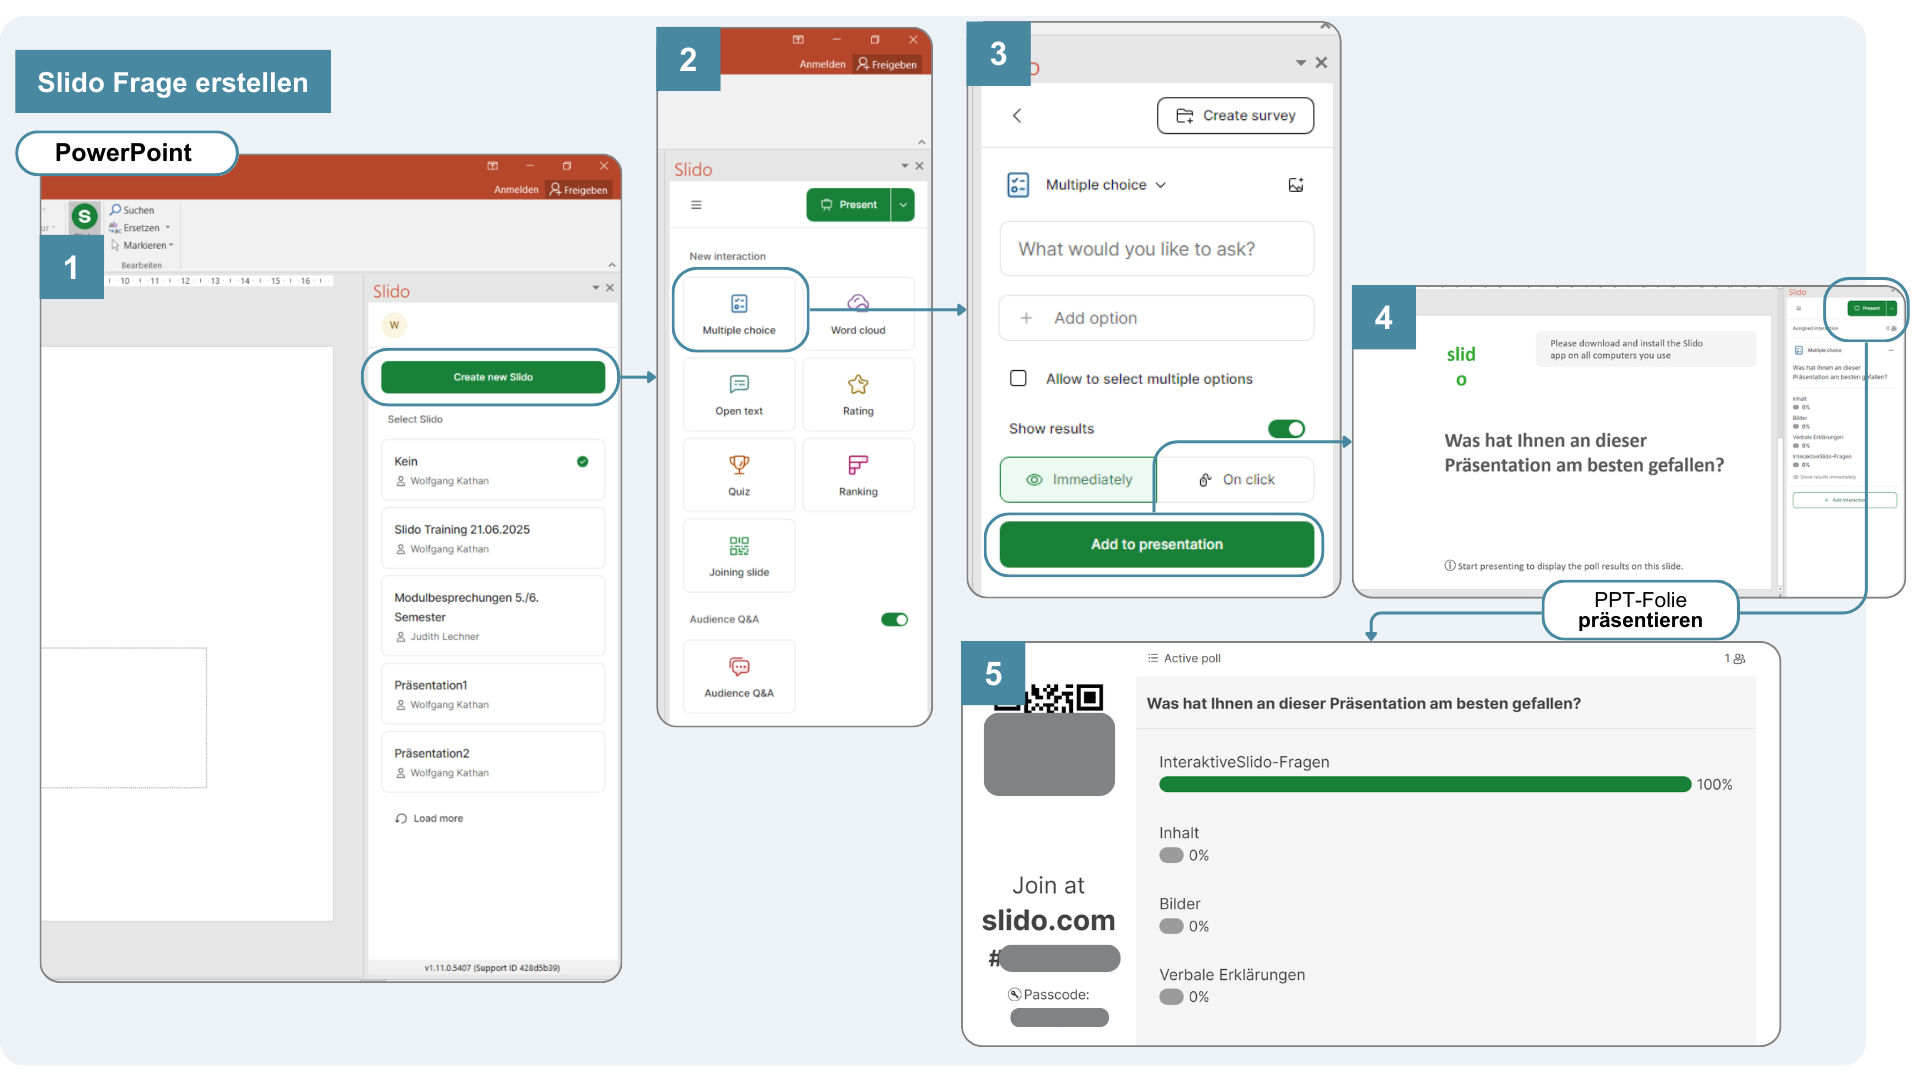Select the On click results option
This screenshot has height=1080, width=1920.
click(x=1236, y=480)
